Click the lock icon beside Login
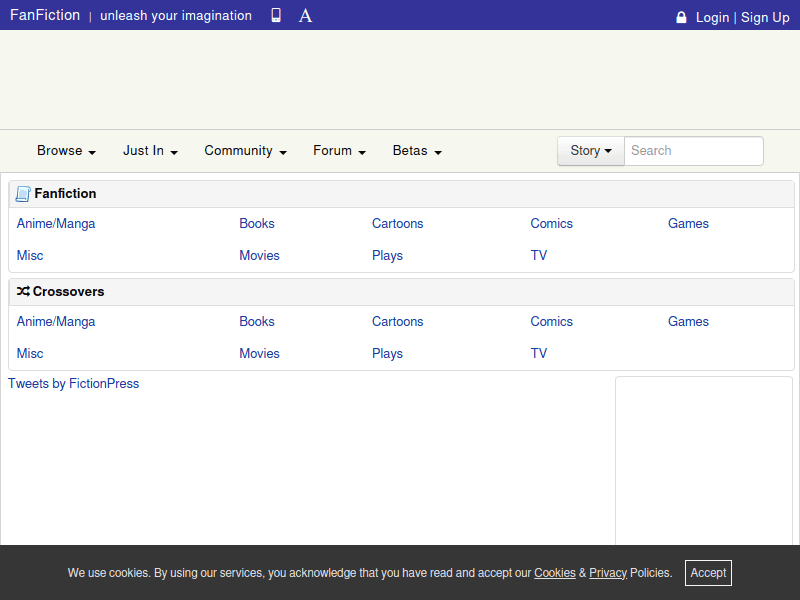 pos(681,17)
